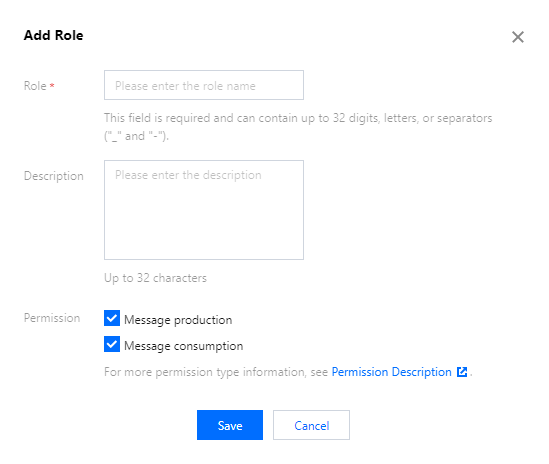The width and height of the screenshot is (549, 464).
Task: Click the Message production label
Action: 178,320
